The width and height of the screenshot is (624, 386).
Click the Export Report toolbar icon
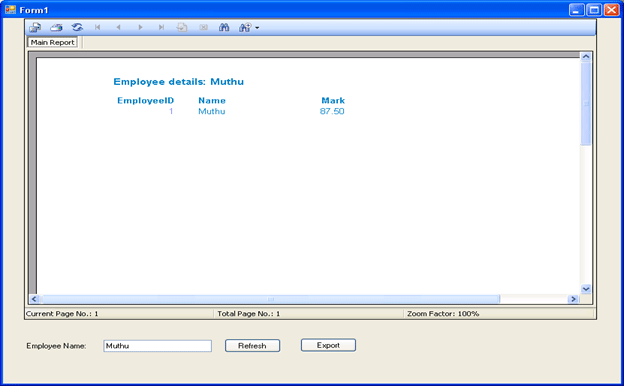[35, 27]
